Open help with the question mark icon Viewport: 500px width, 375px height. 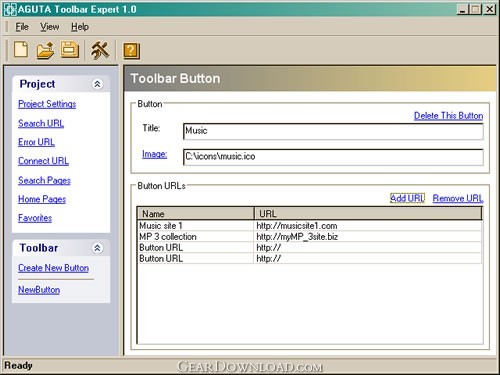point(131,51)
